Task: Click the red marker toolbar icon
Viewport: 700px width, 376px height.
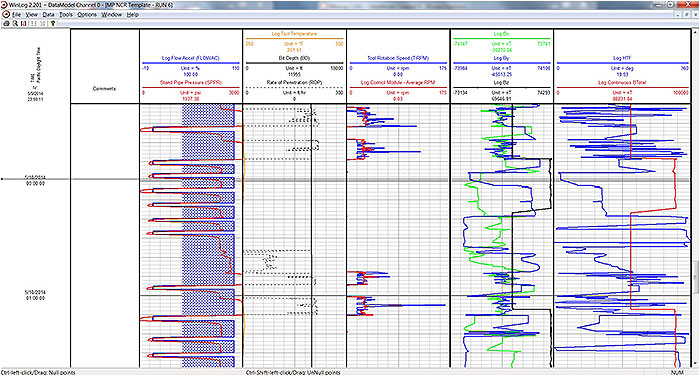Action: pos(24,23)
